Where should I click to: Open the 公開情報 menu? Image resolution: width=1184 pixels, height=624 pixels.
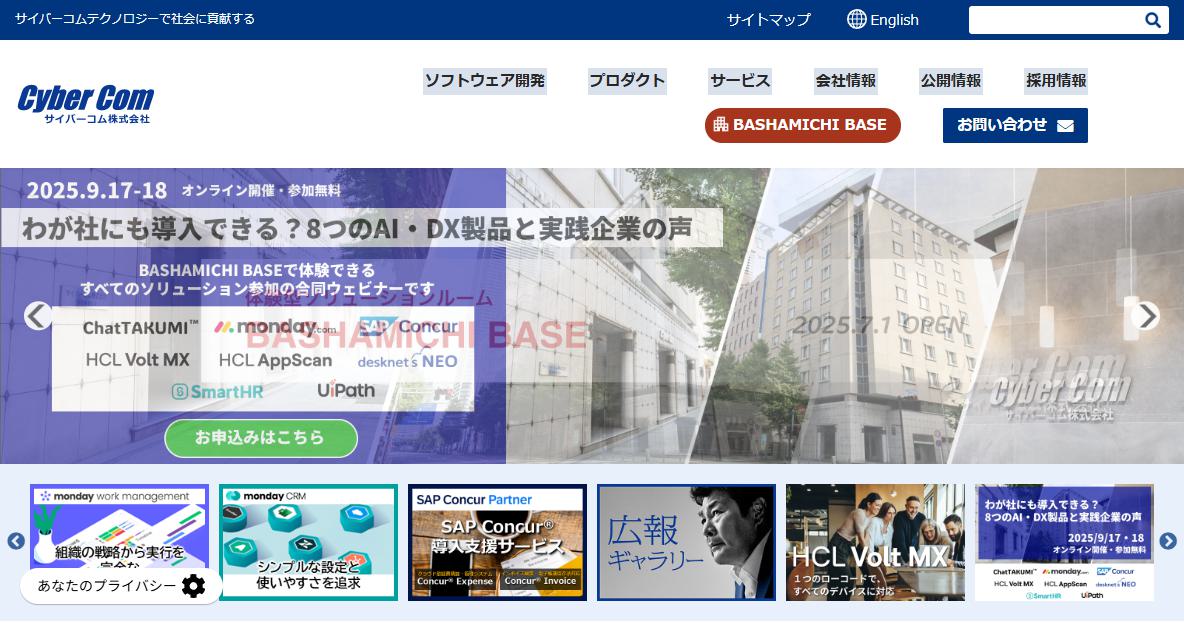tap(951, 80)
